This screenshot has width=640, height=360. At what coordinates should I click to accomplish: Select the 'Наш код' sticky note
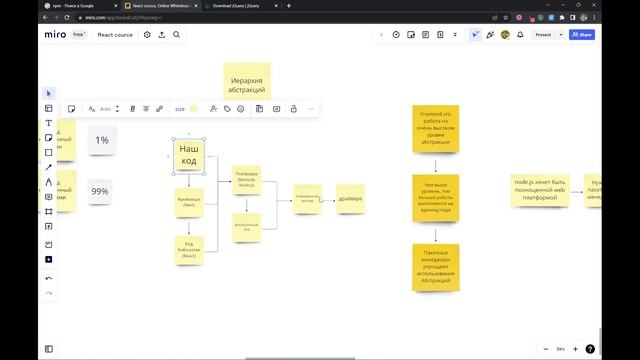[x=189, y=155]
